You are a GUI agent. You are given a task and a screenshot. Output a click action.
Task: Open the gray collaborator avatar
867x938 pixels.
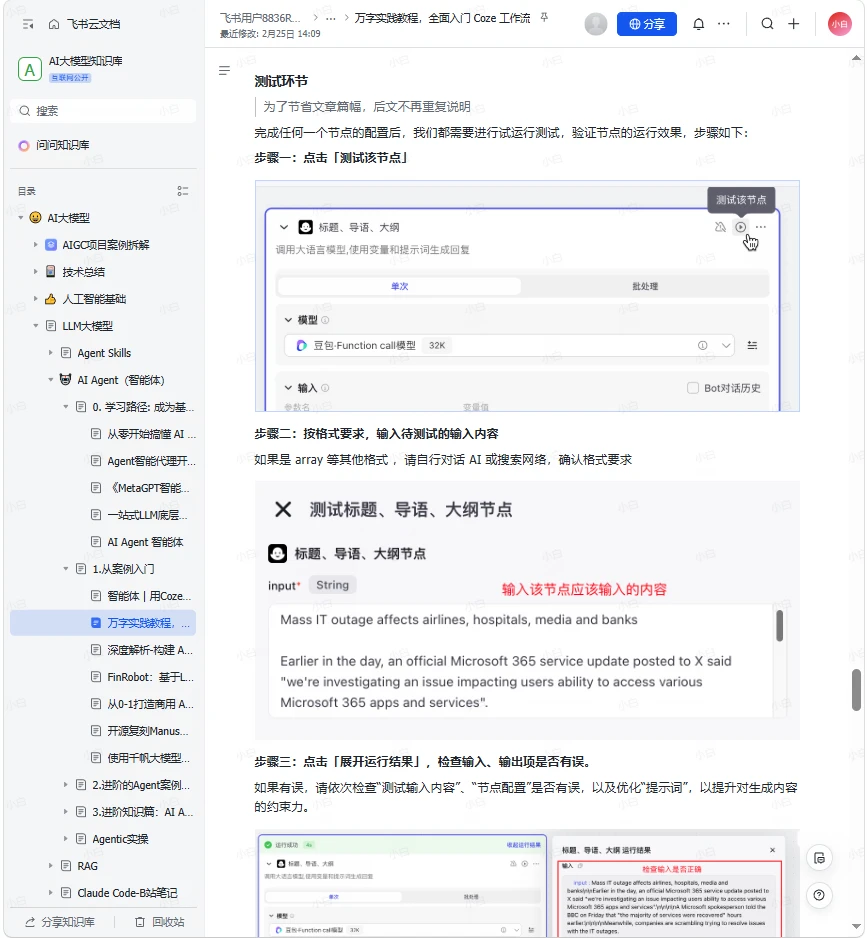595,24
